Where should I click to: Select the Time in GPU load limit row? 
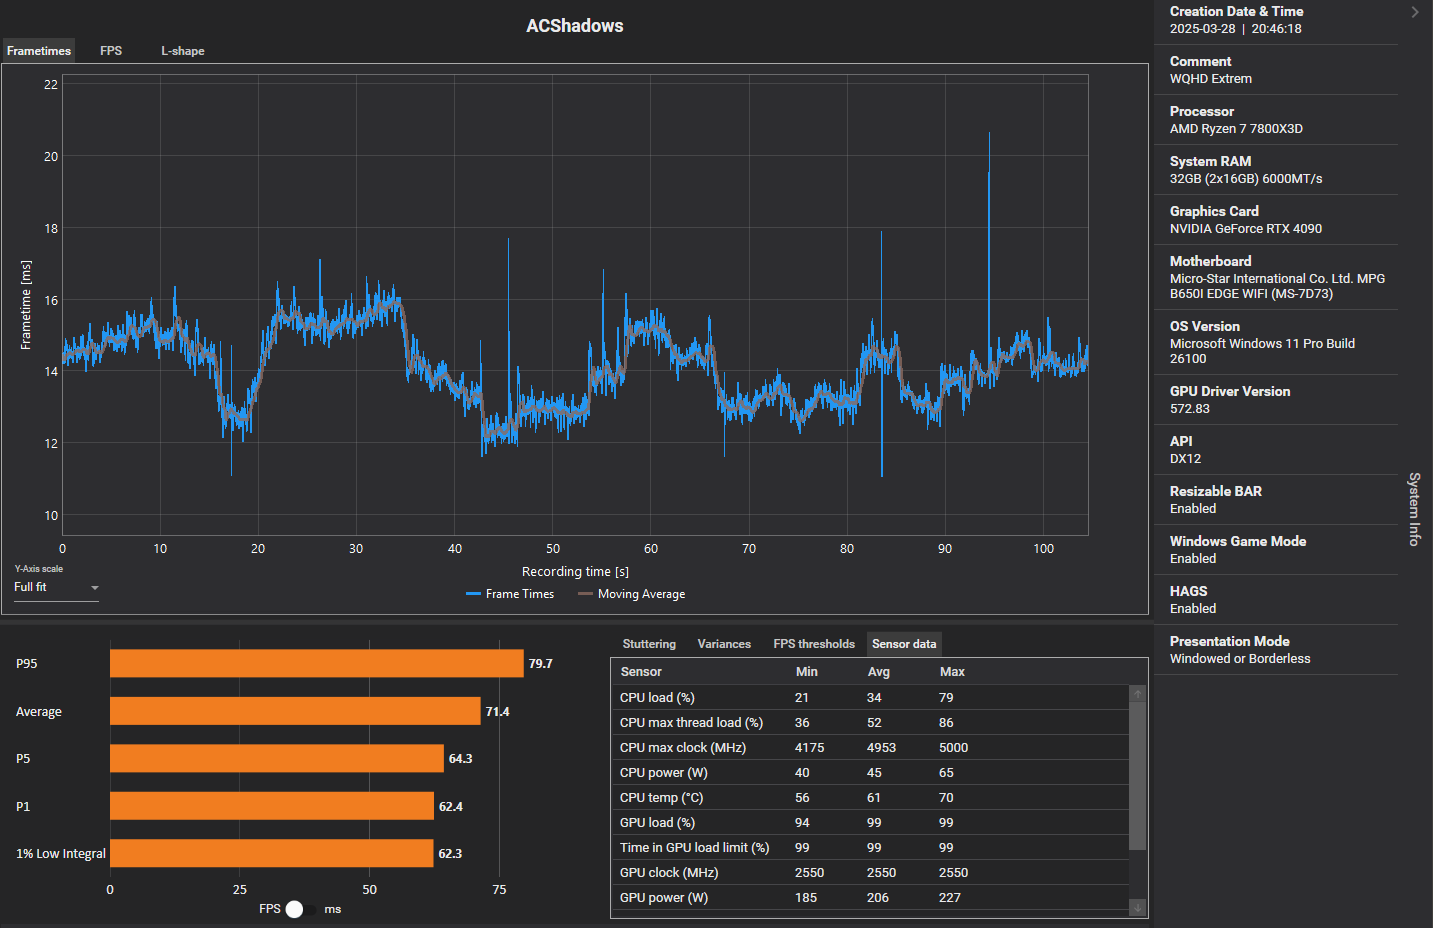870,847
